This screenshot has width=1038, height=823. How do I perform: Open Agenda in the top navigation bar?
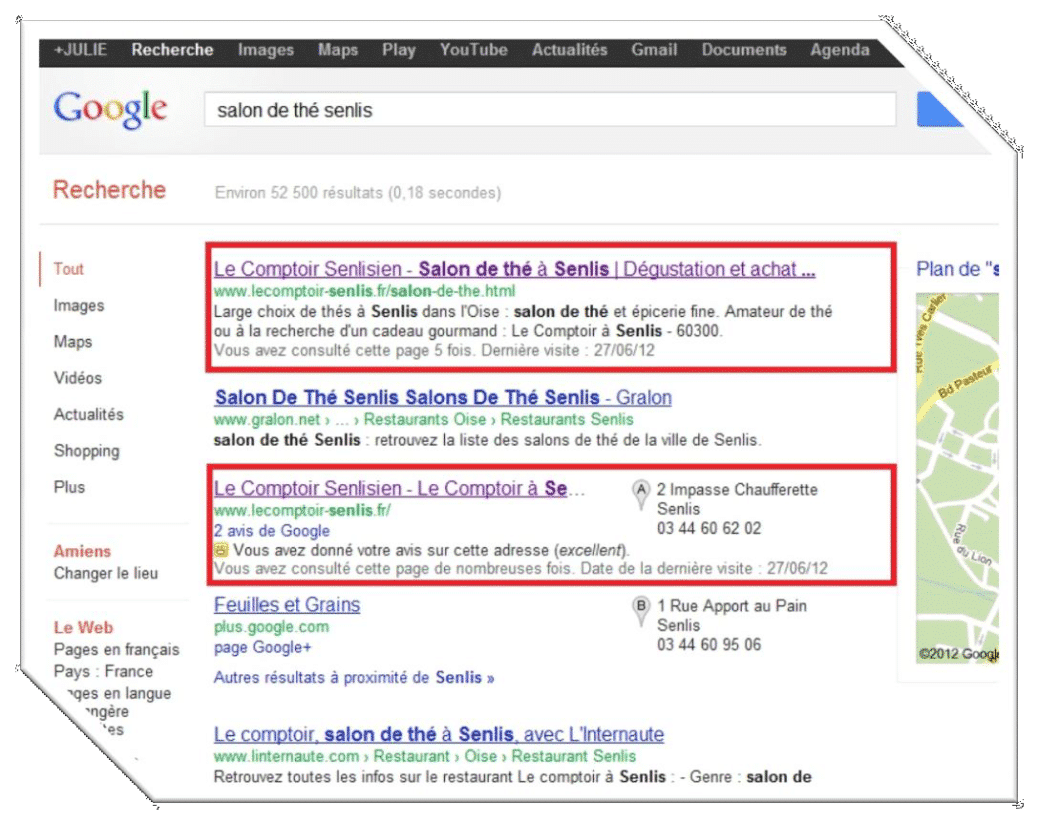click(839, 50)
